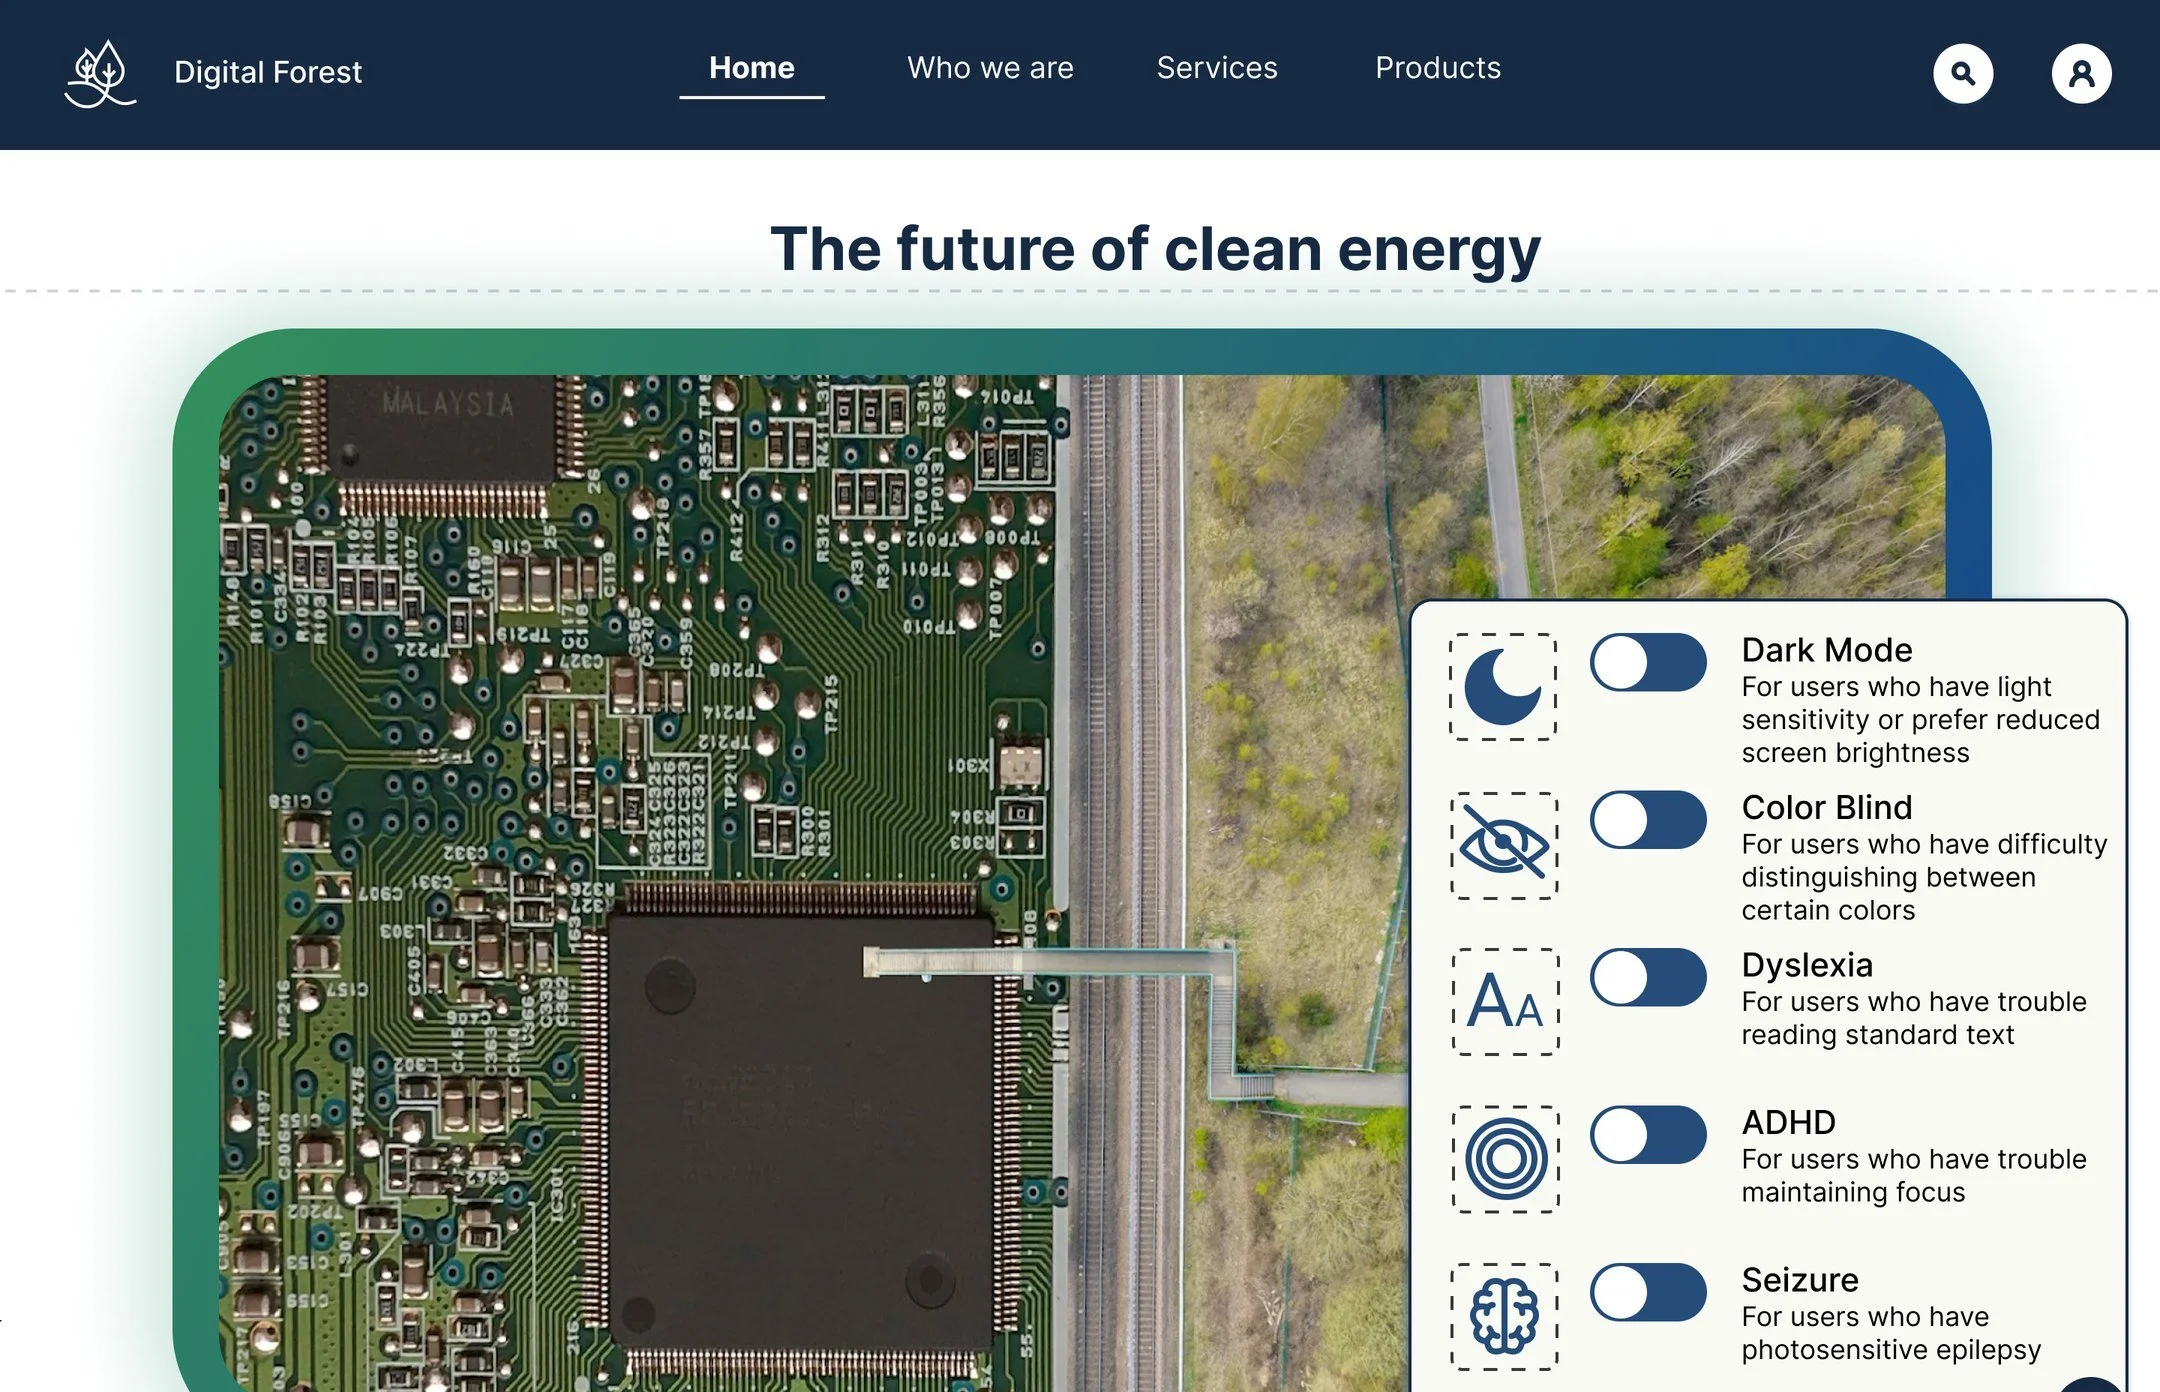
Task: Click the Color Blind description about distinguishing colors
Action: [x=1924, y=877]
